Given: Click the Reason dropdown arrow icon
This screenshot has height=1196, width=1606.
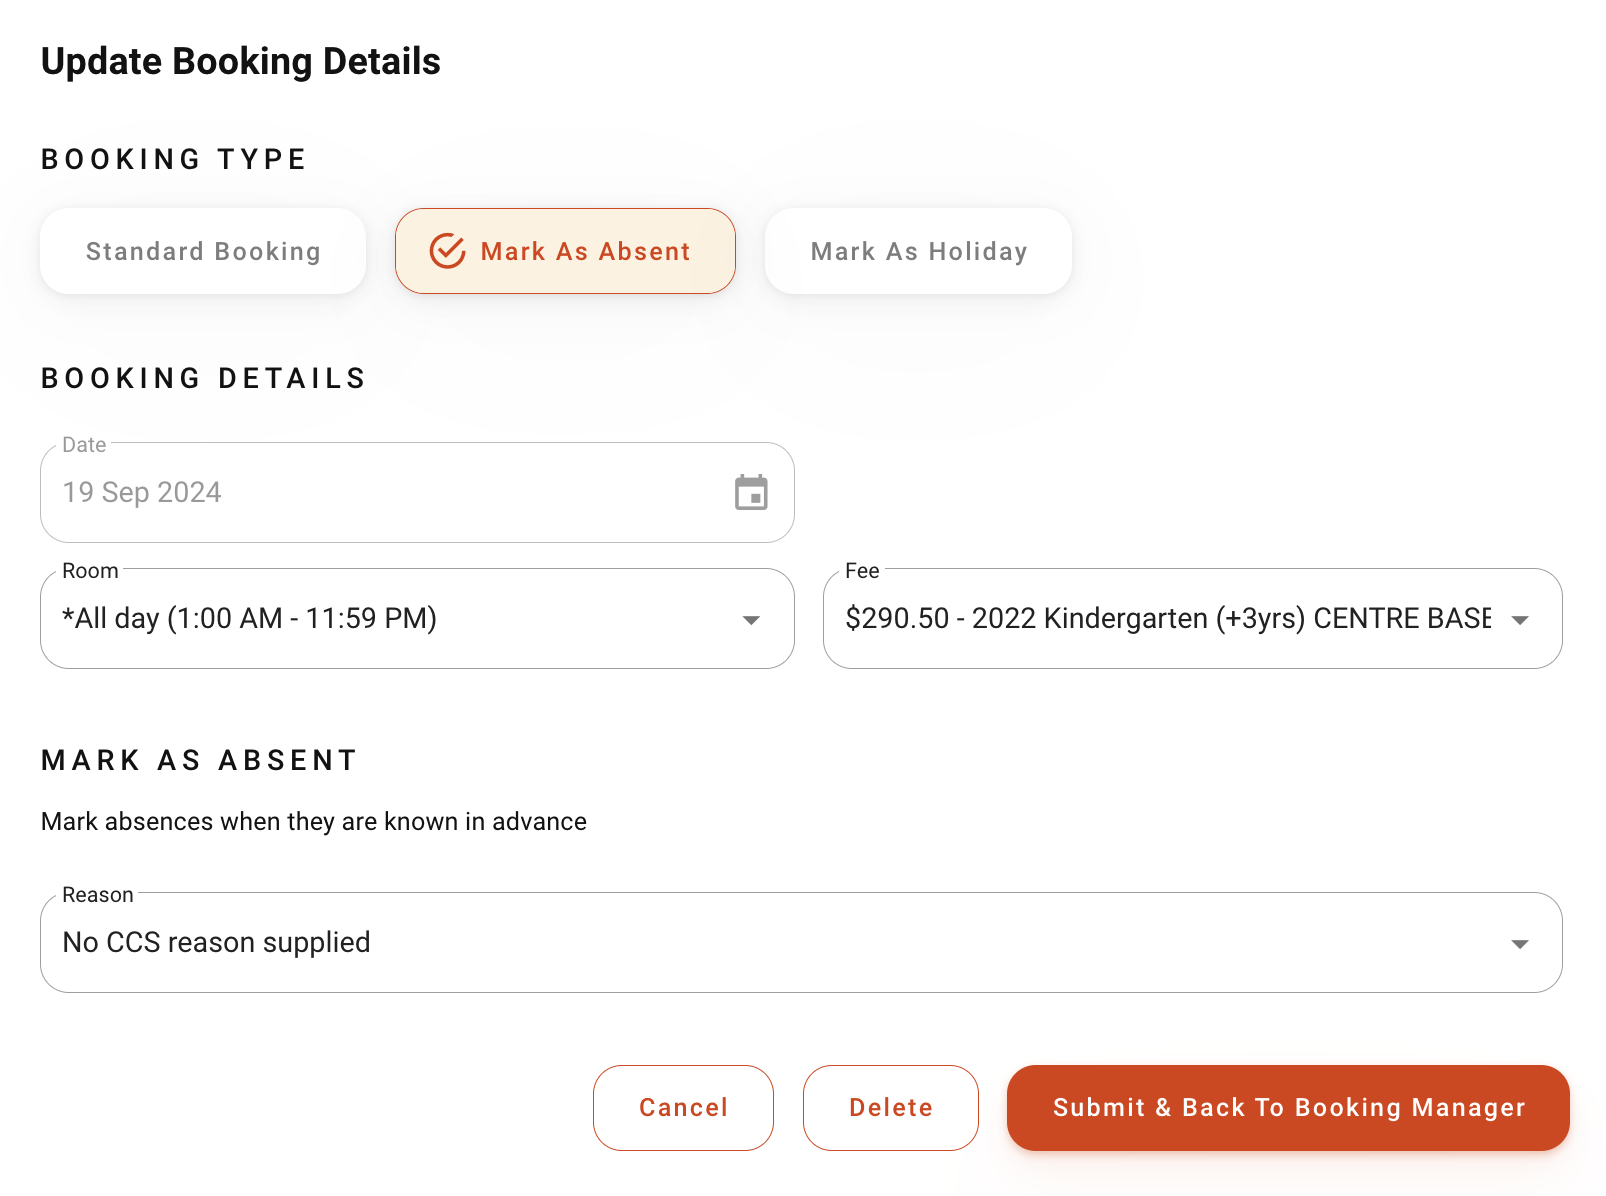Looking at the screenshot, I should 1521,942.
